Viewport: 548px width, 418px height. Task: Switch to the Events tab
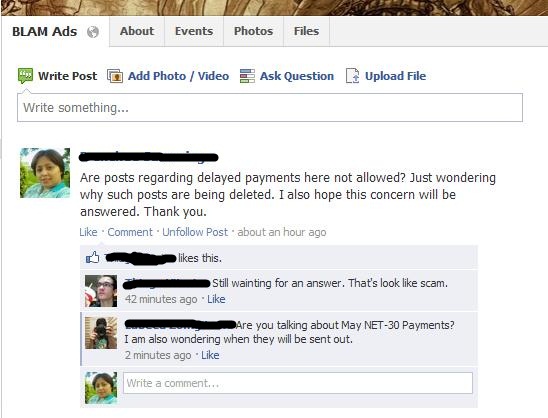coord(194,31)
